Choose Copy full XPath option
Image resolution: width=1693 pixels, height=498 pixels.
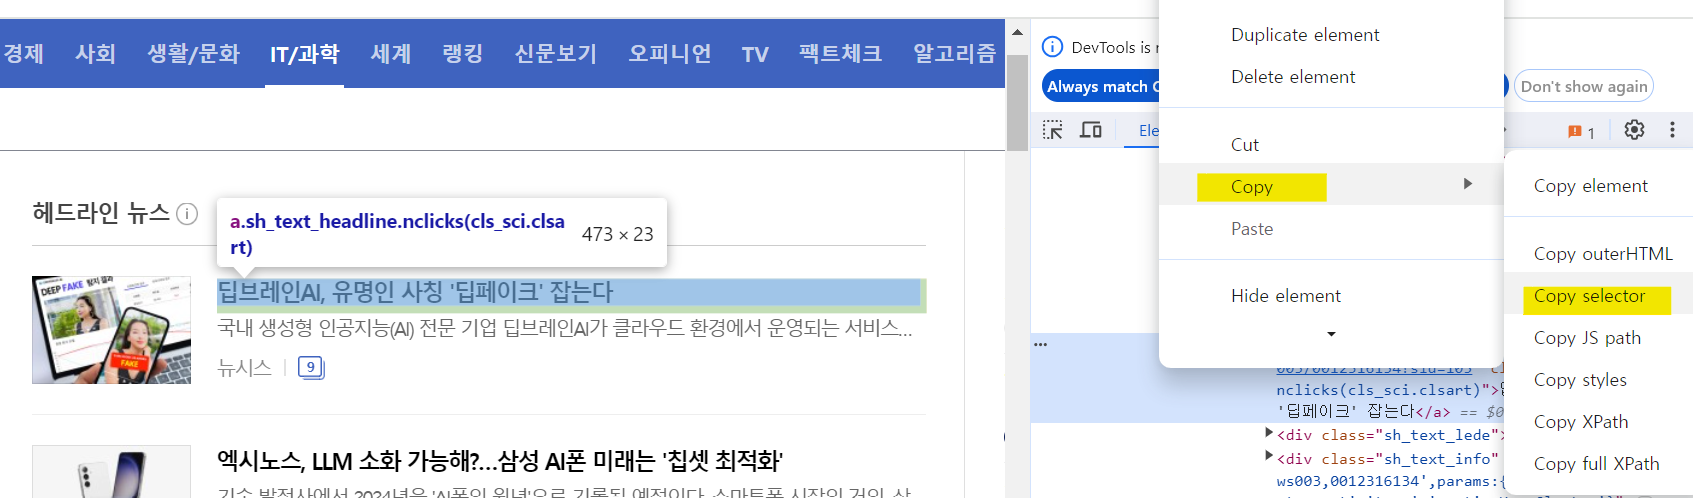(1598, 464)
